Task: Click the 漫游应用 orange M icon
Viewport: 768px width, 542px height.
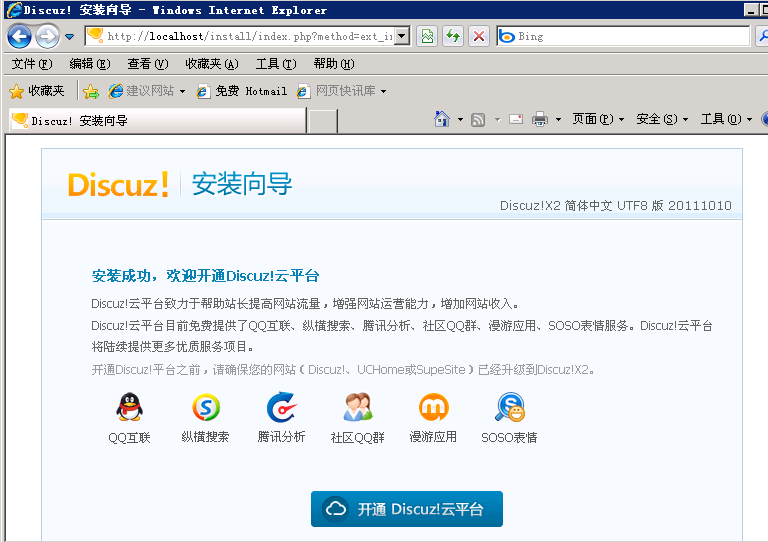Action: (x=433, y=407)
